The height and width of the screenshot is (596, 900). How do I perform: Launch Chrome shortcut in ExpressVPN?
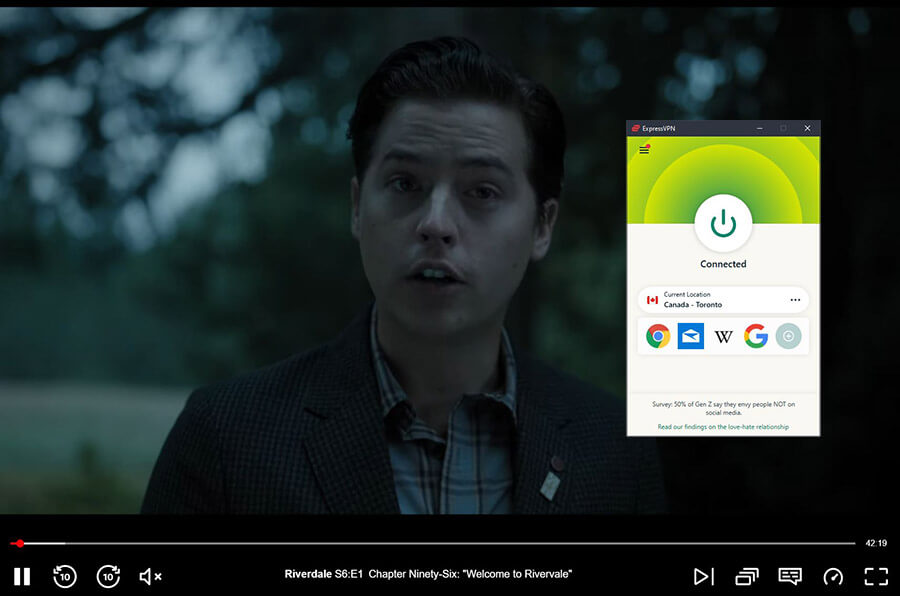click(x=658, y=336)
